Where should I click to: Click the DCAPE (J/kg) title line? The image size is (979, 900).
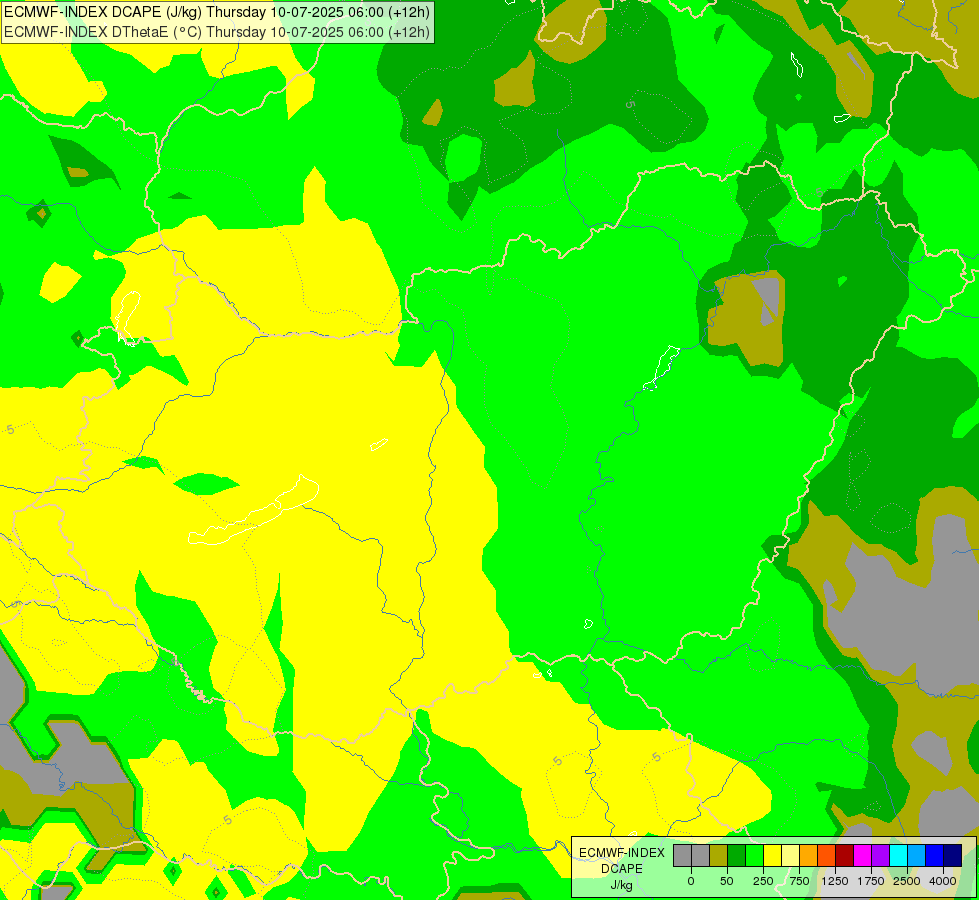point(217,12)
